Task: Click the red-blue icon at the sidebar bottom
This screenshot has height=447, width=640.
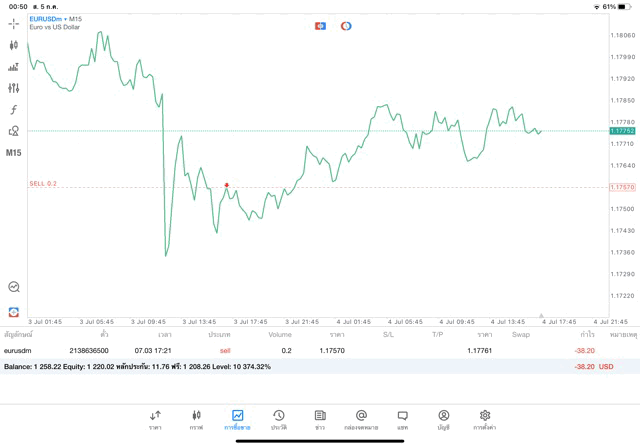Action: point(13,312)
